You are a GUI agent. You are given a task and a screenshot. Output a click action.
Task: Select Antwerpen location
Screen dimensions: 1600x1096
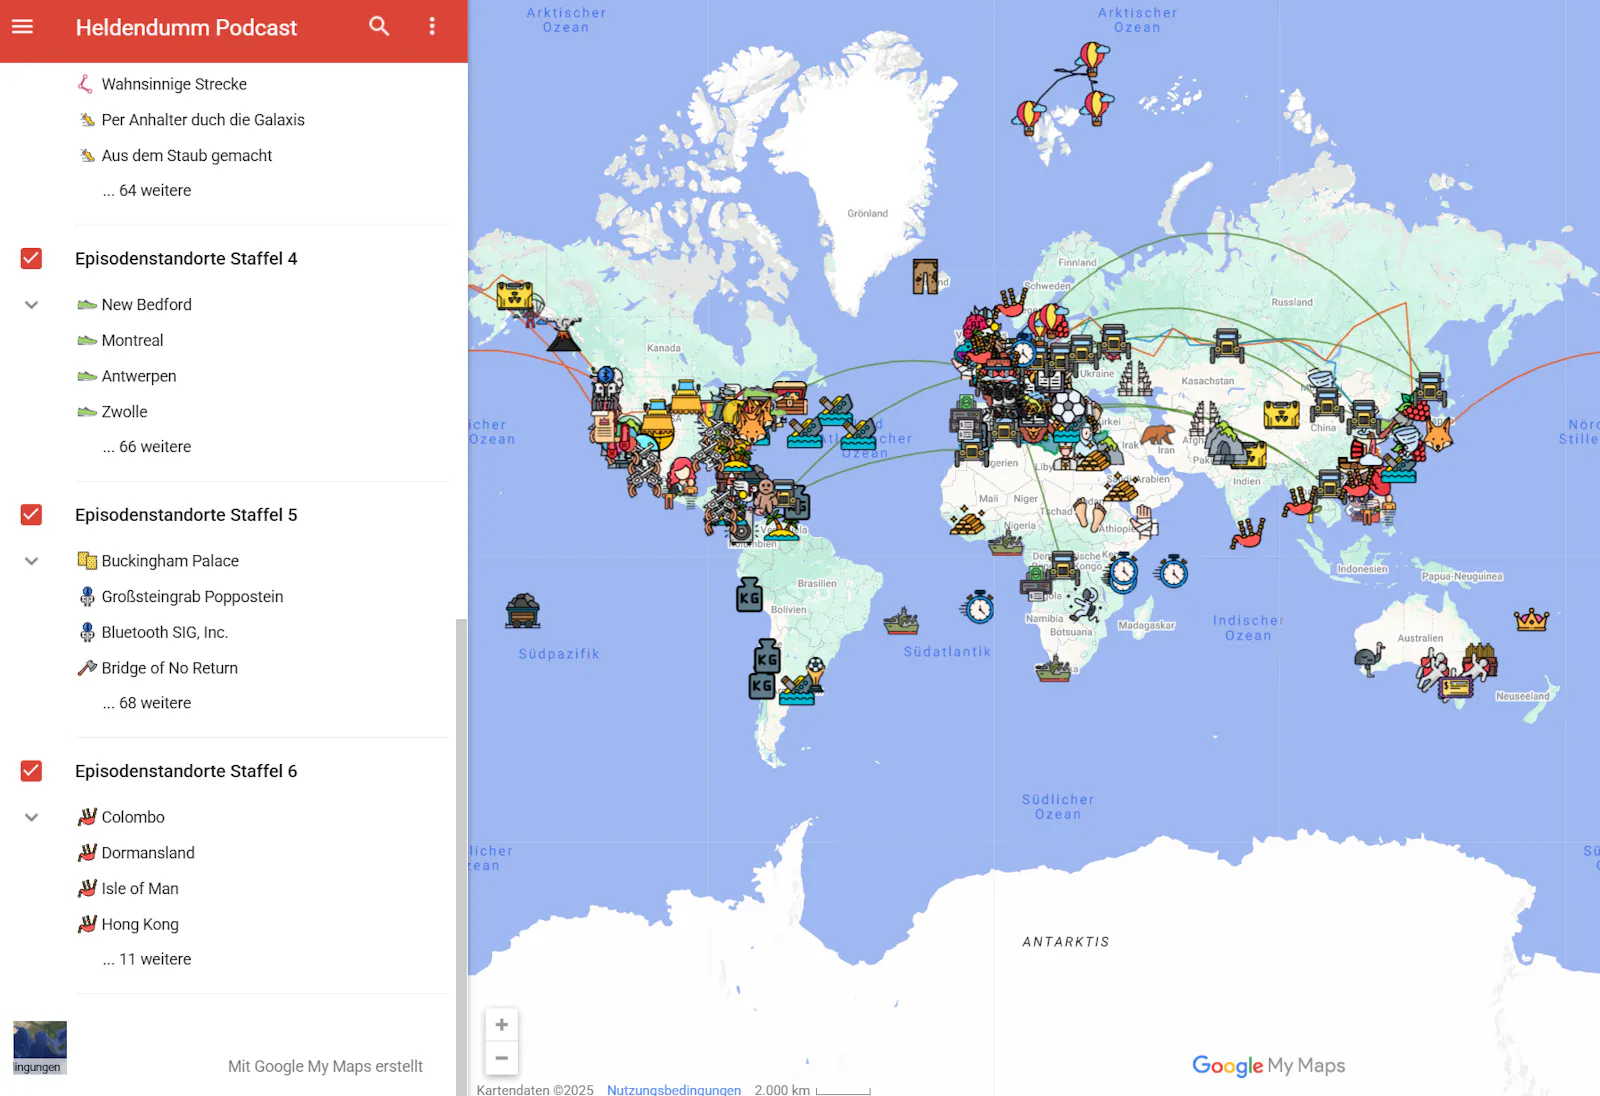tap(139, 376)
